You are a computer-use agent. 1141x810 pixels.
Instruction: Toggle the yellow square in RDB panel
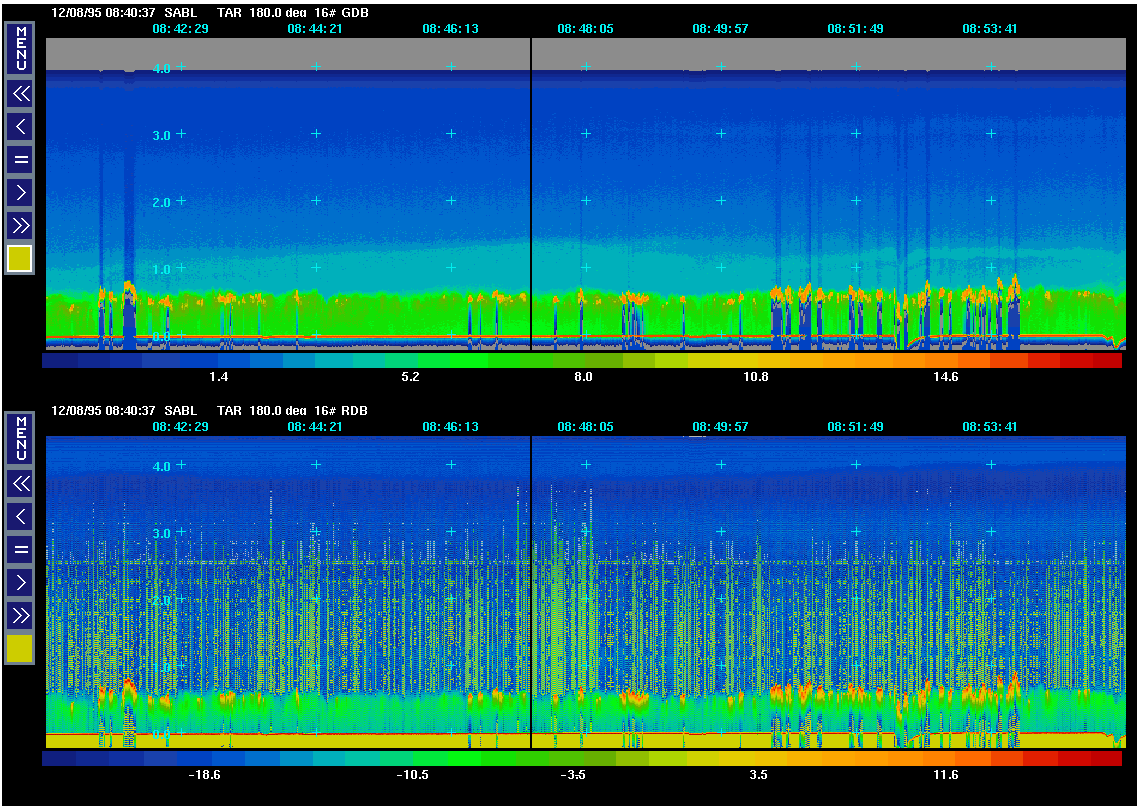(x=20, y=649)
